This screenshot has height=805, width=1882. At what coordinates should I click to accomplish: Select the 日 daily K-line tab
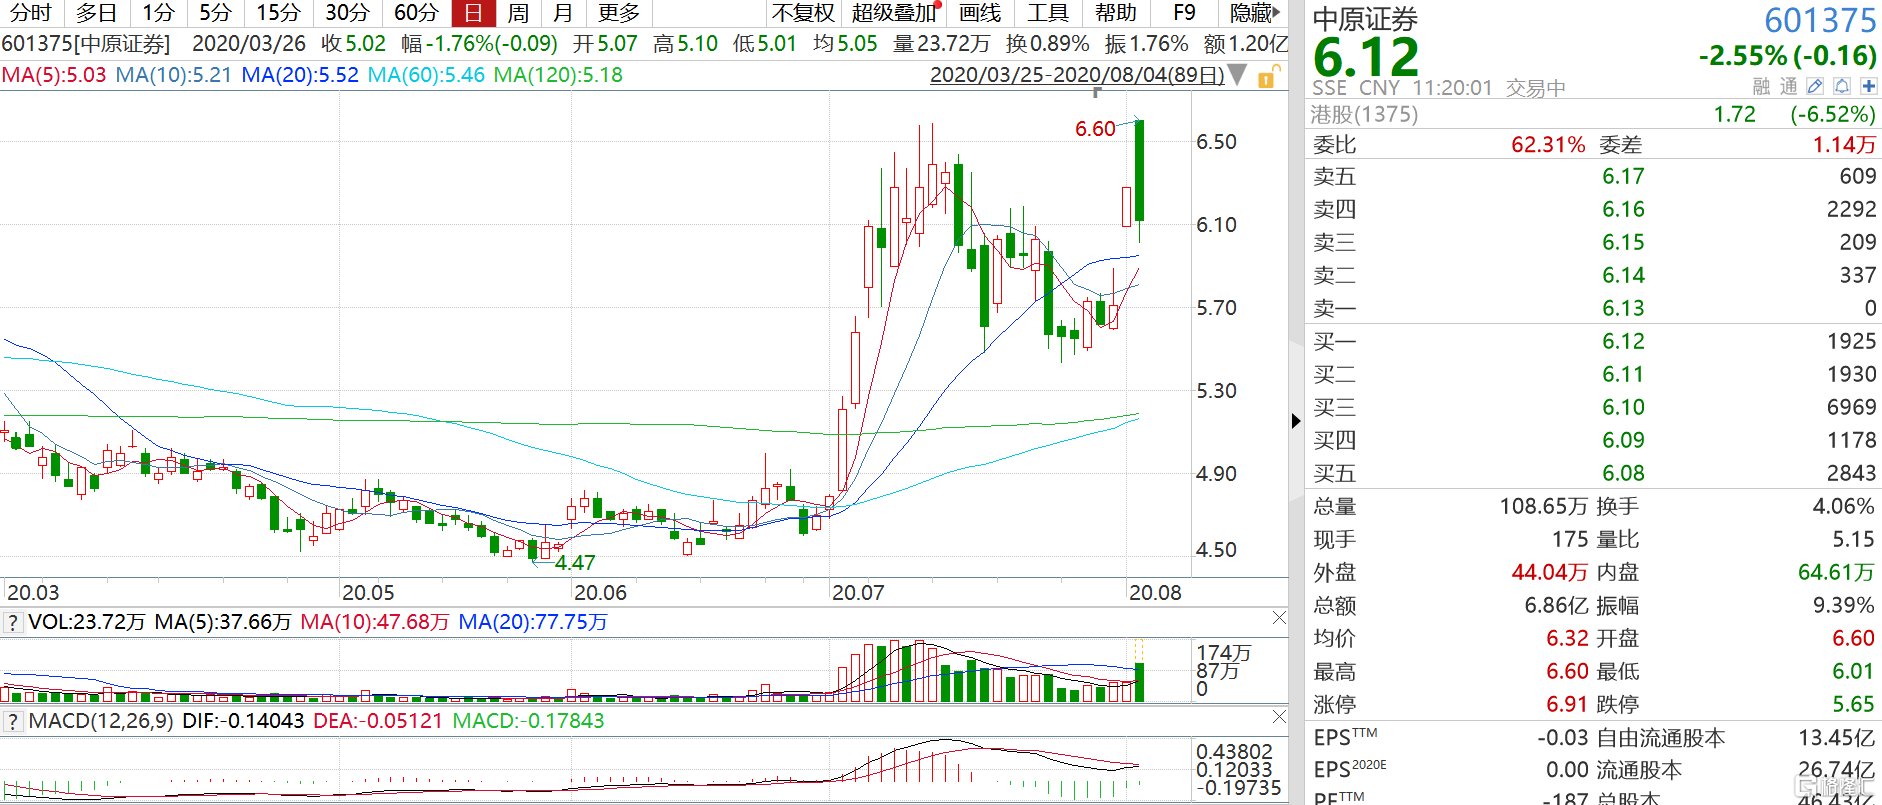tap(474, 13)
